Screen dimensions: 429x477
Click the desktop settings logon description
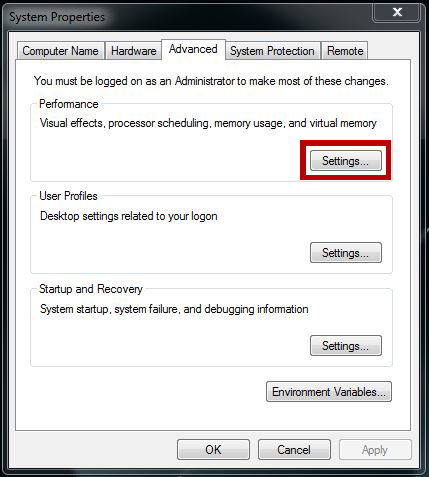coord(129,216)
